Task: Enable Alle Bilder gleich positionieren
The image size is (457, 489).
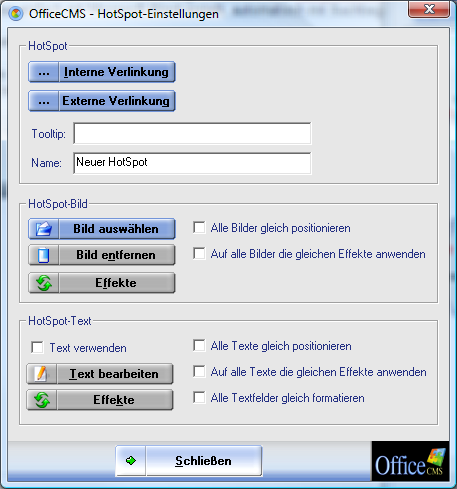Action: [199, 228]
